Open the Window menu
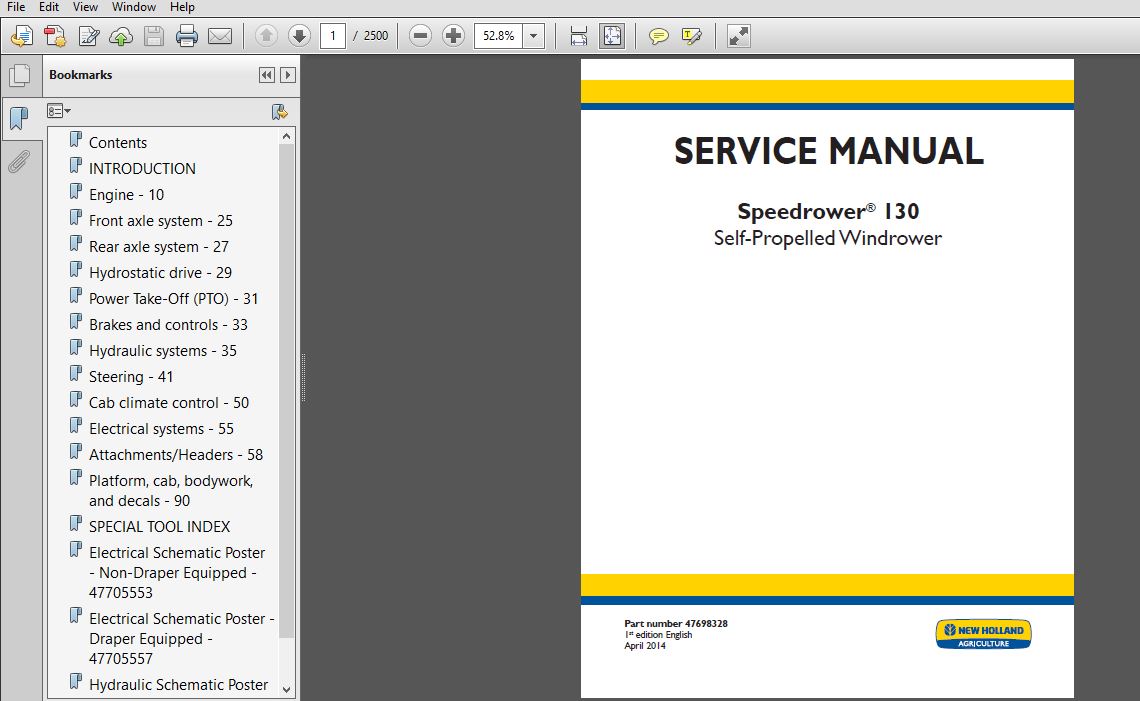 (x=133, y=7)
